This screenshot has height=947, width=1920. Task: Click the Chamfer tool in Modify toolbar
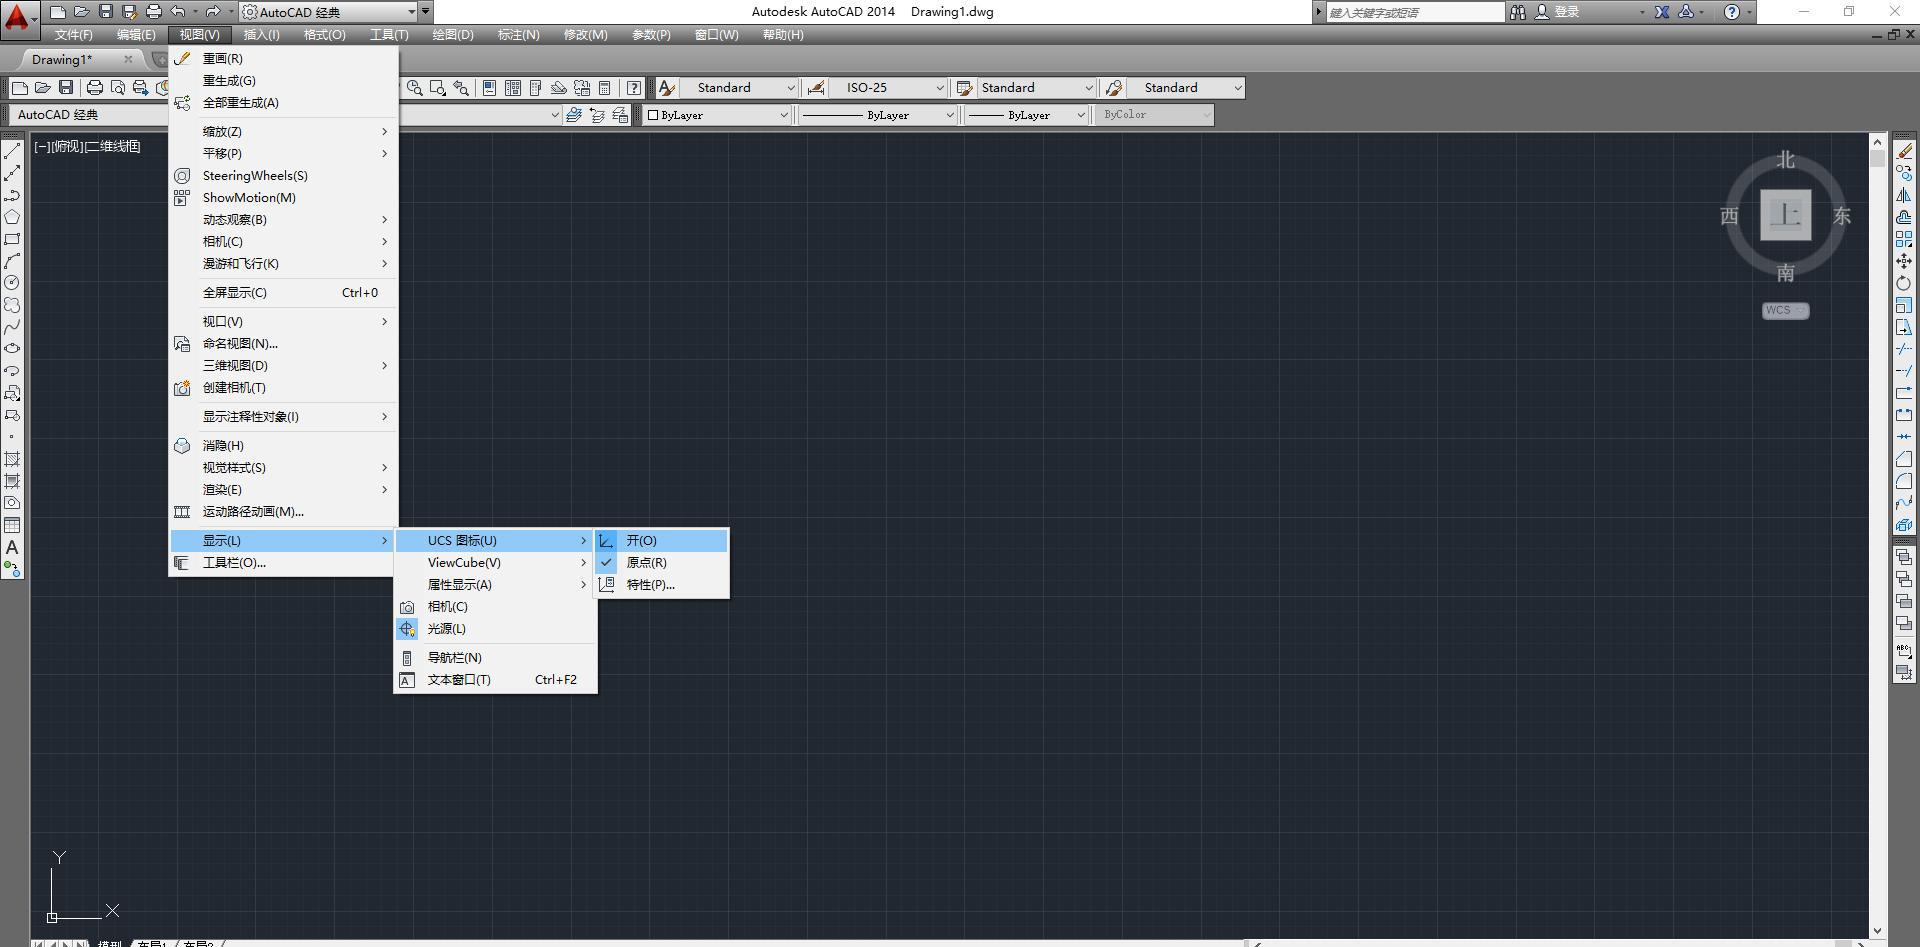pos(1904,459)
